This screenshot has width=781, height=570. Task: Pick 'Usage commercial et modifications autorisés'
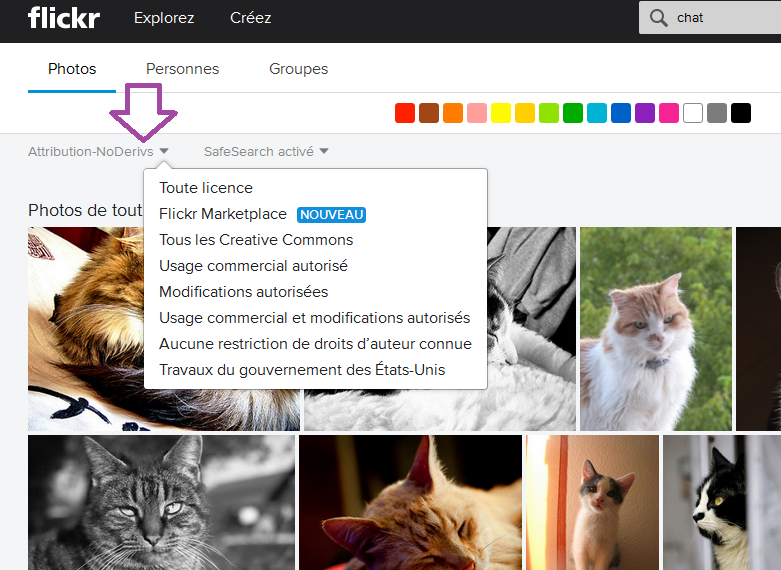click(314, 318)
